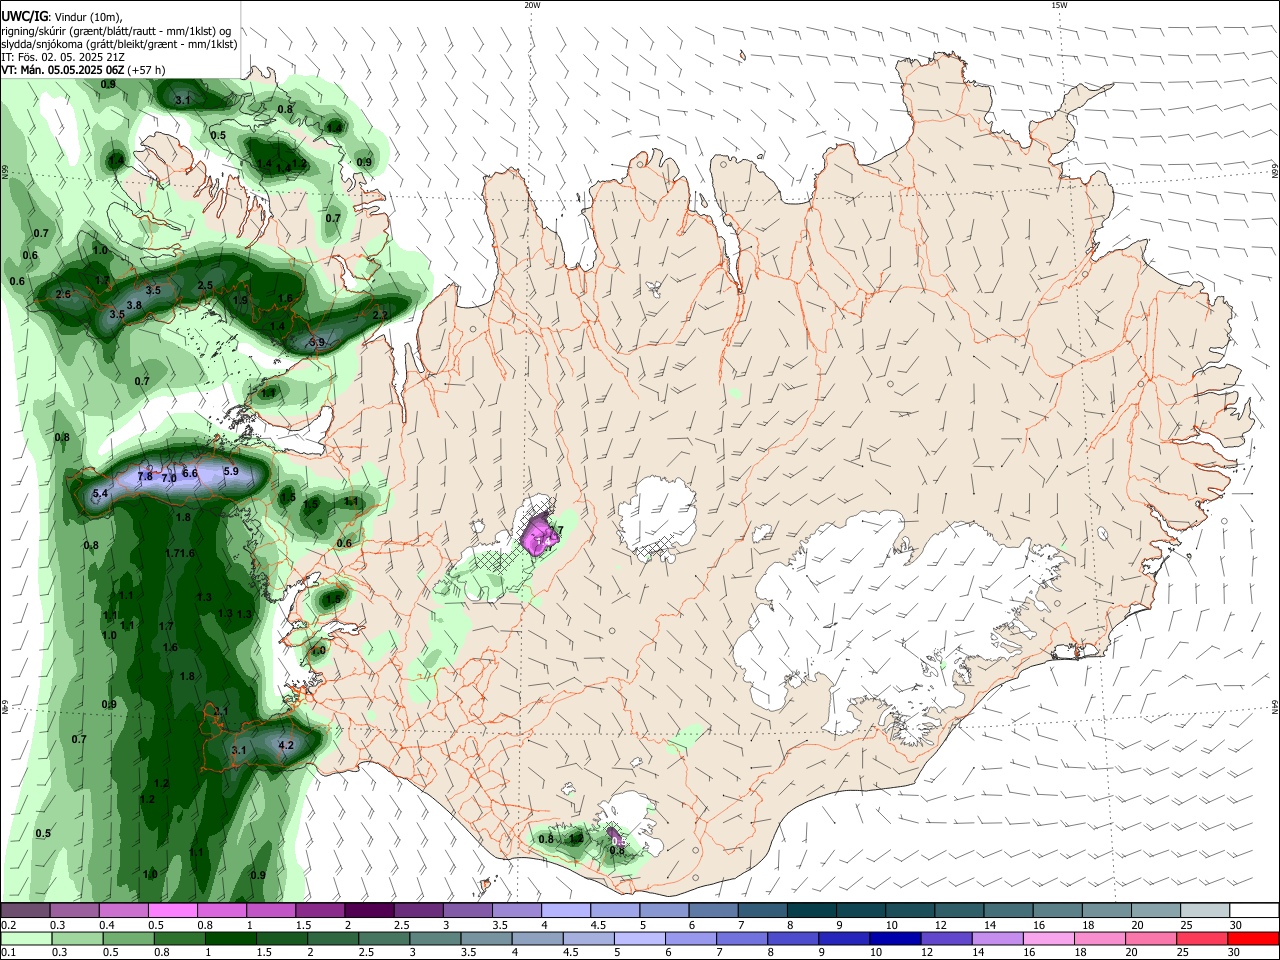
Task: Click the light grey 25 mm snow swatch
Action: (x=1205, y=910)
